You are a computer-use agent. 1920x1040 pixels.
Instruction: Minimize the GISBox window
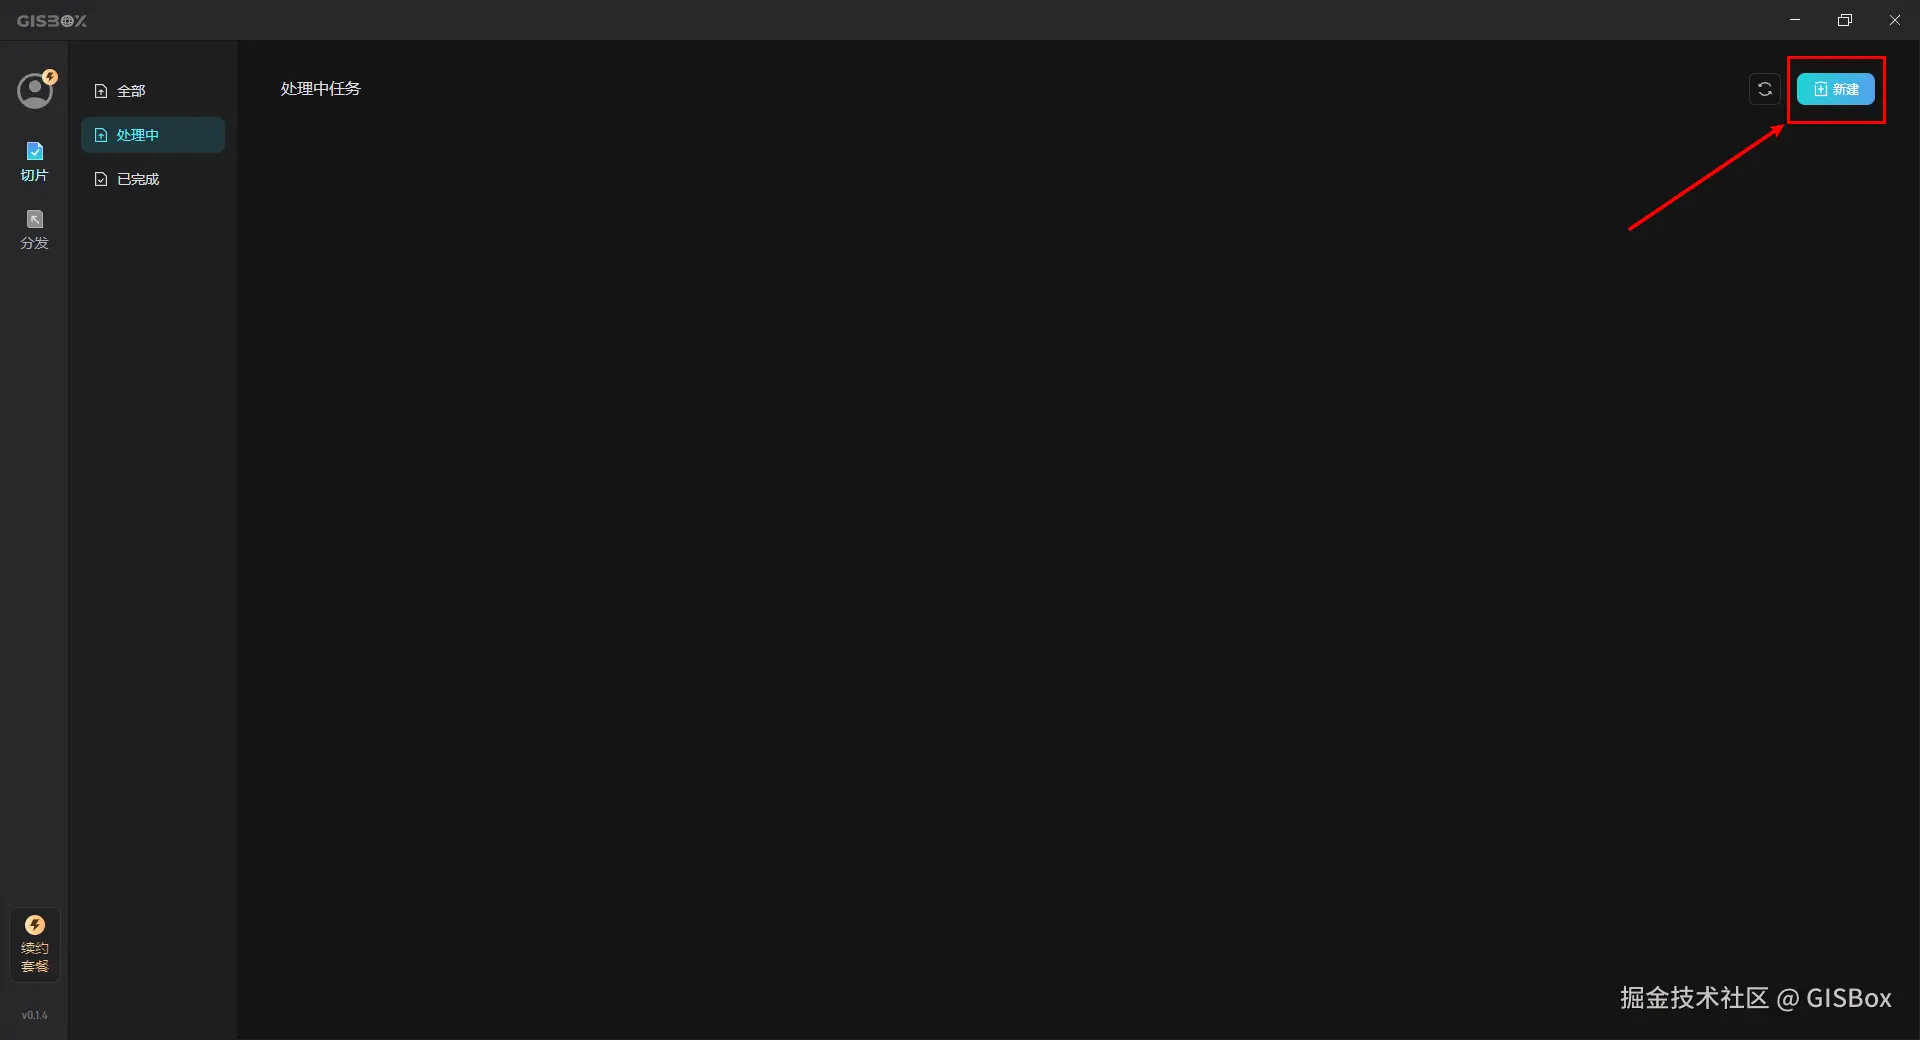click(x=1795, y=20)
